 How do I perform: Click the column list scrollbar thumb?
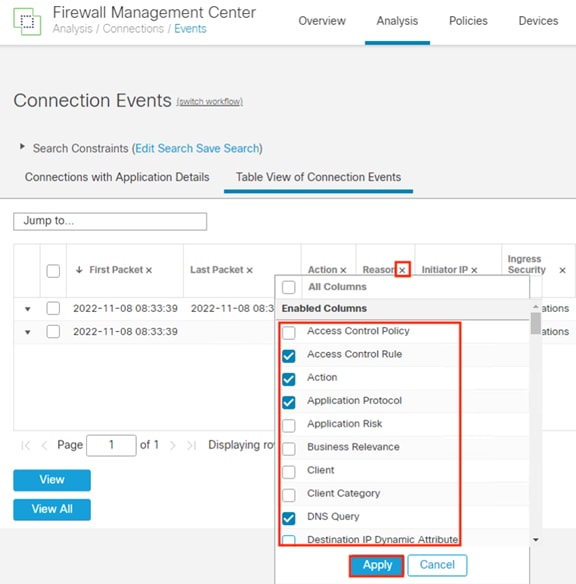[536, 323]
